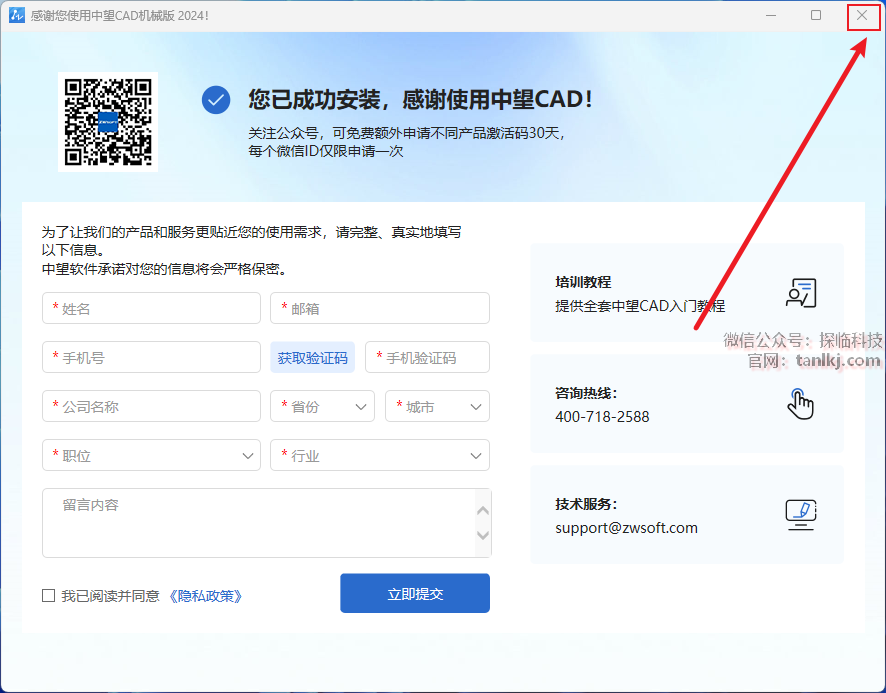Click the message box scroll down arrow
The height and width of the screenshot is (693, 886).
coord(483,535)
